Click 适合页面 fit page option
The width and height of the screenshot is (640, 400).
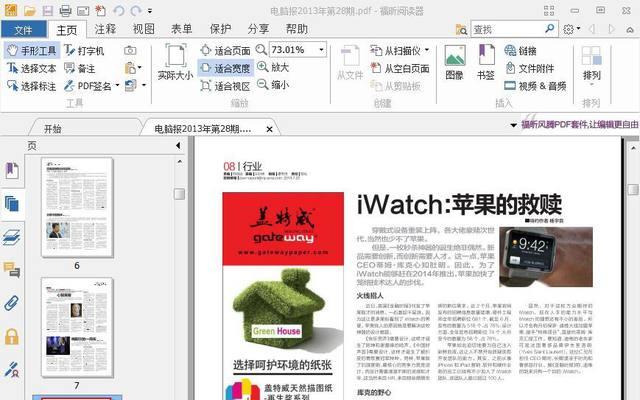(225, 50)
